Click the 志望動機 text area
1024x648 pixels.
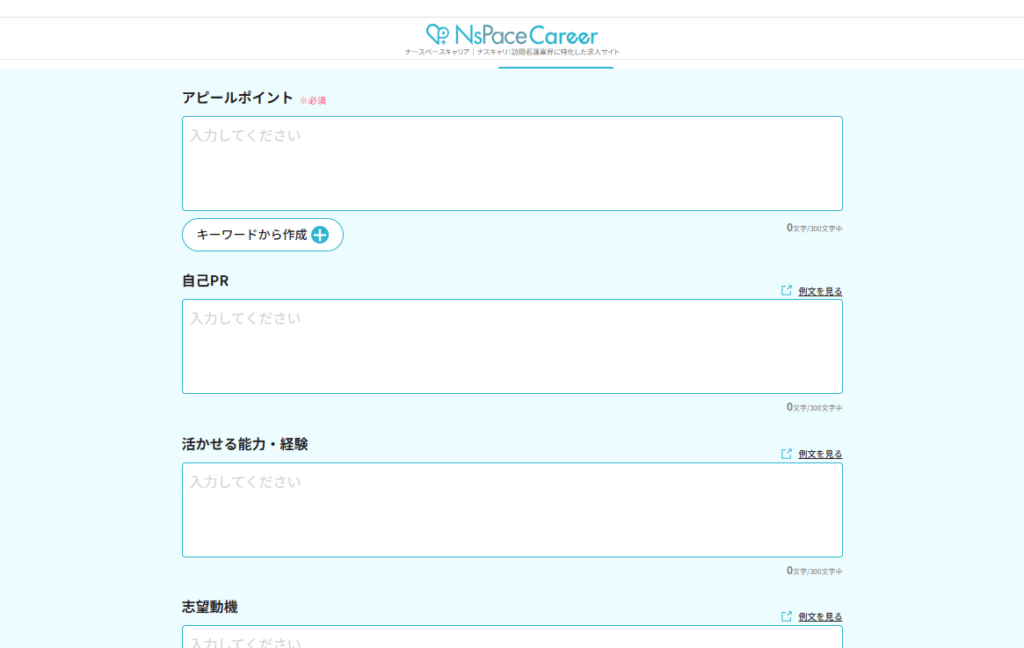[512, 638]
